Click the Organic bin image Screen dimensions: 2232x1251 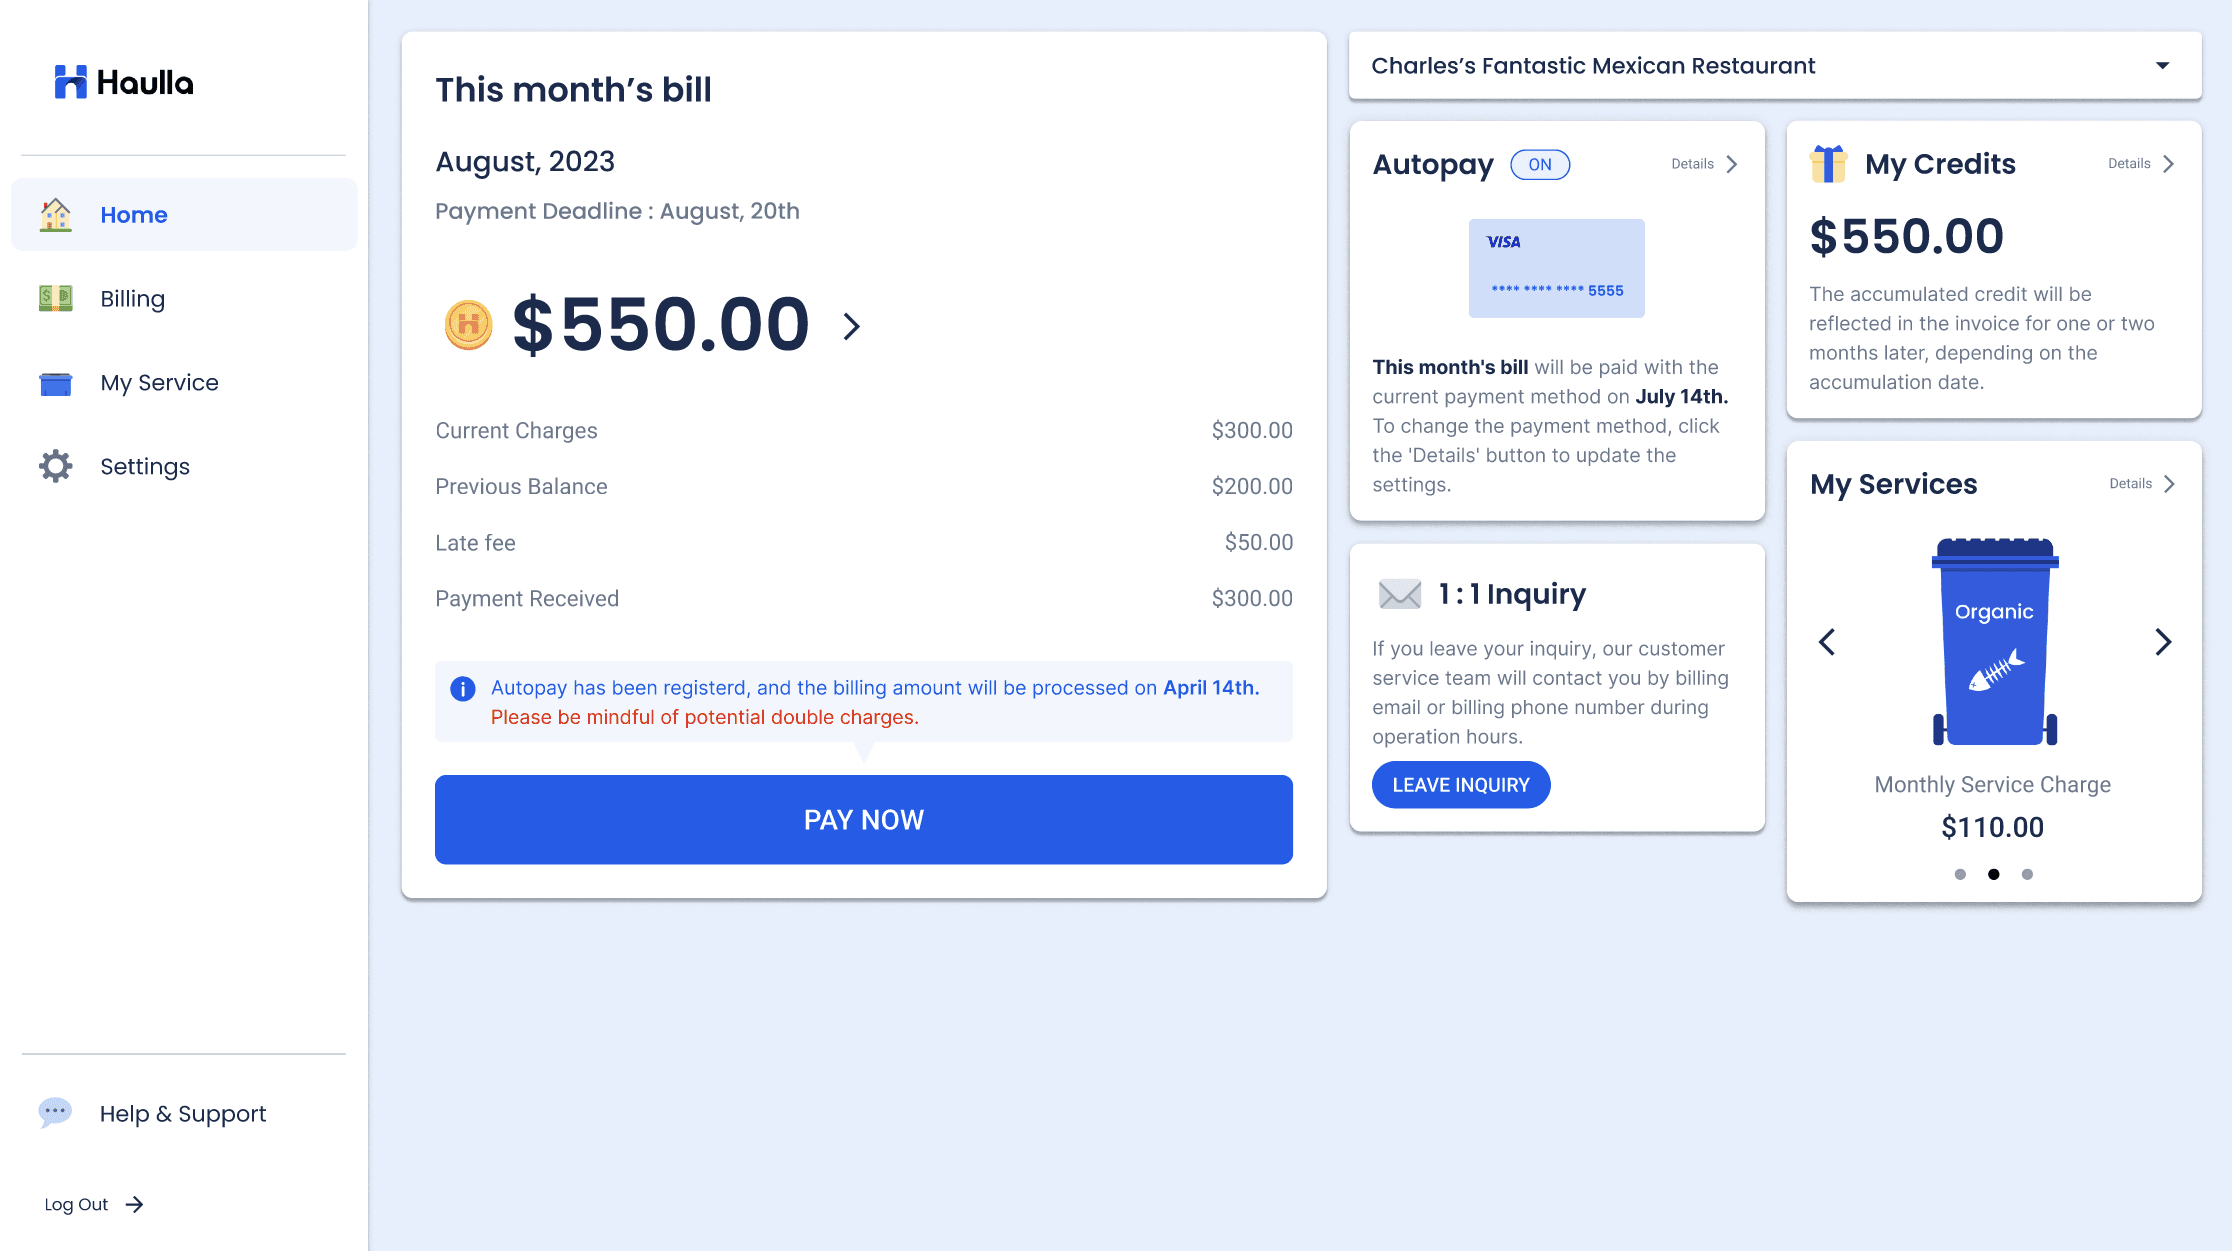tap(1994, 642)
